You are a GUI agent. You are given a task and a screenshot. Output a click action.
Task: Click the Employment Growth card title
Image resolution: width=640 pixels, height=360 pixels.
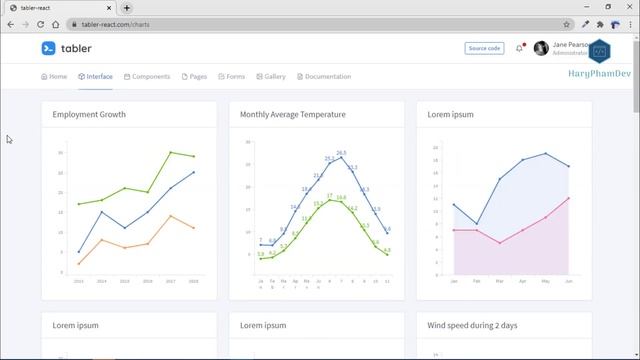(x=89, y=114)
